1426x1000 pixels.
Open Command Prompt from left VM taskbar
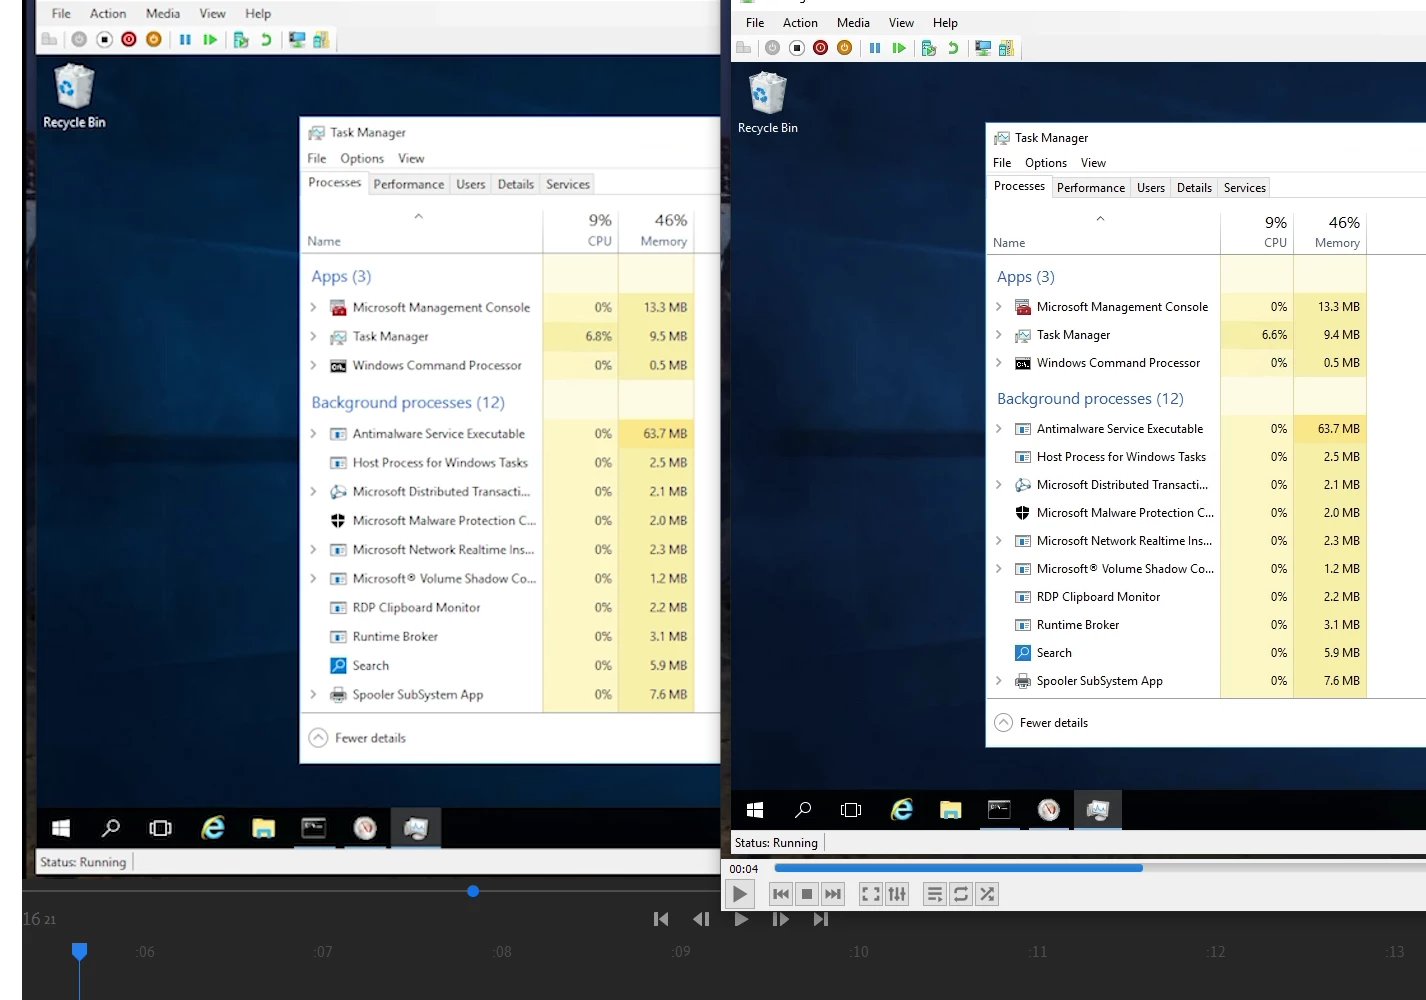[x=314, y=828]
